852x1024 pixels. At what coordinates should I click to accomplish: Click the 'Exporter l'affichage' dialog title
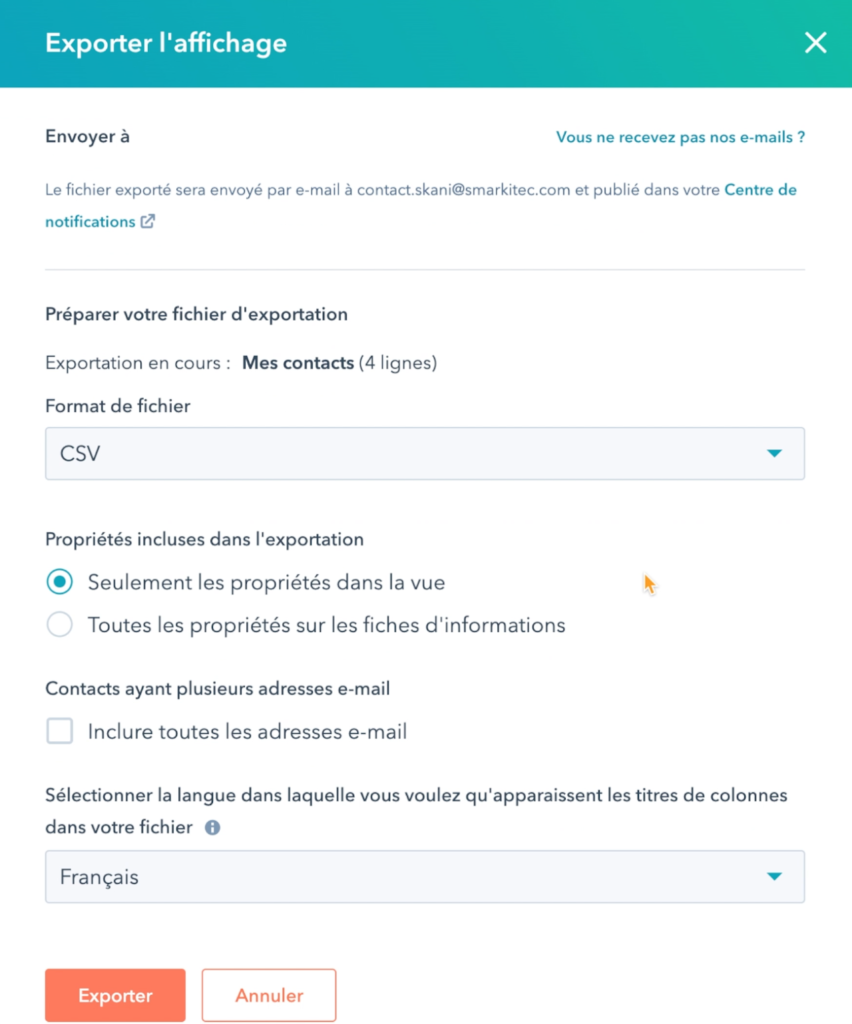166,43
